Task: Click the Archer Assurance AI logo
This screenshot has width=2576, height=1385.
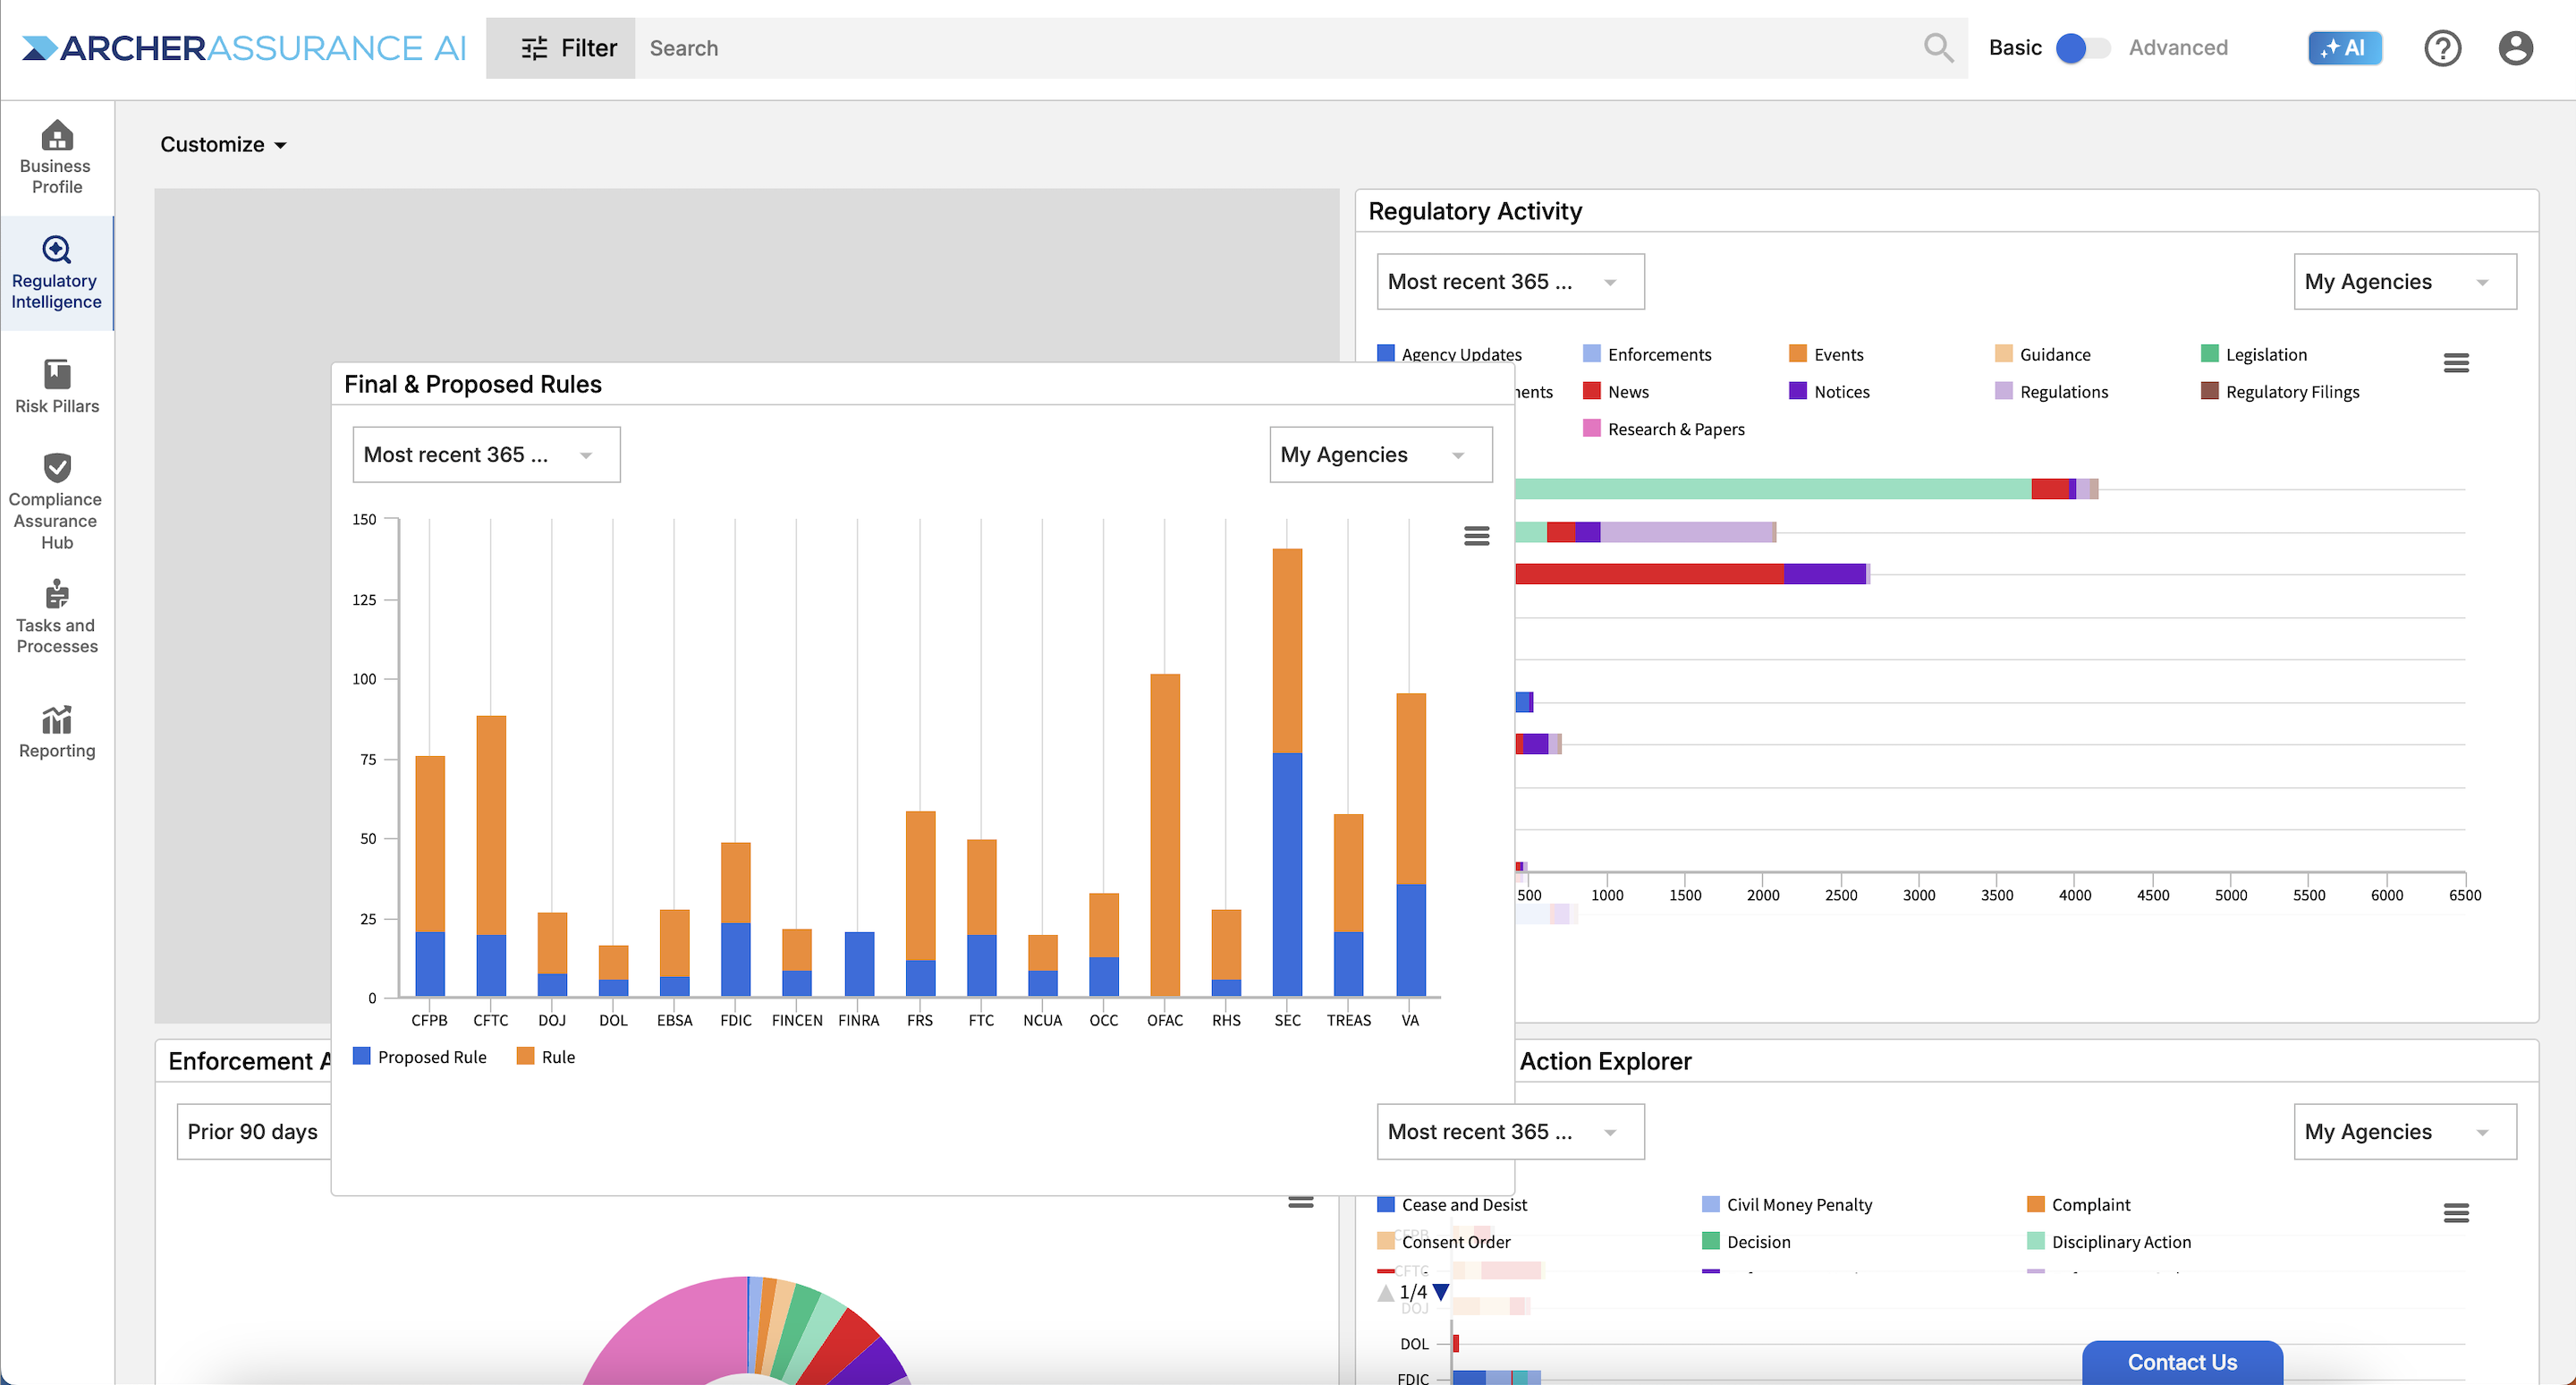Action: [243, 48]
